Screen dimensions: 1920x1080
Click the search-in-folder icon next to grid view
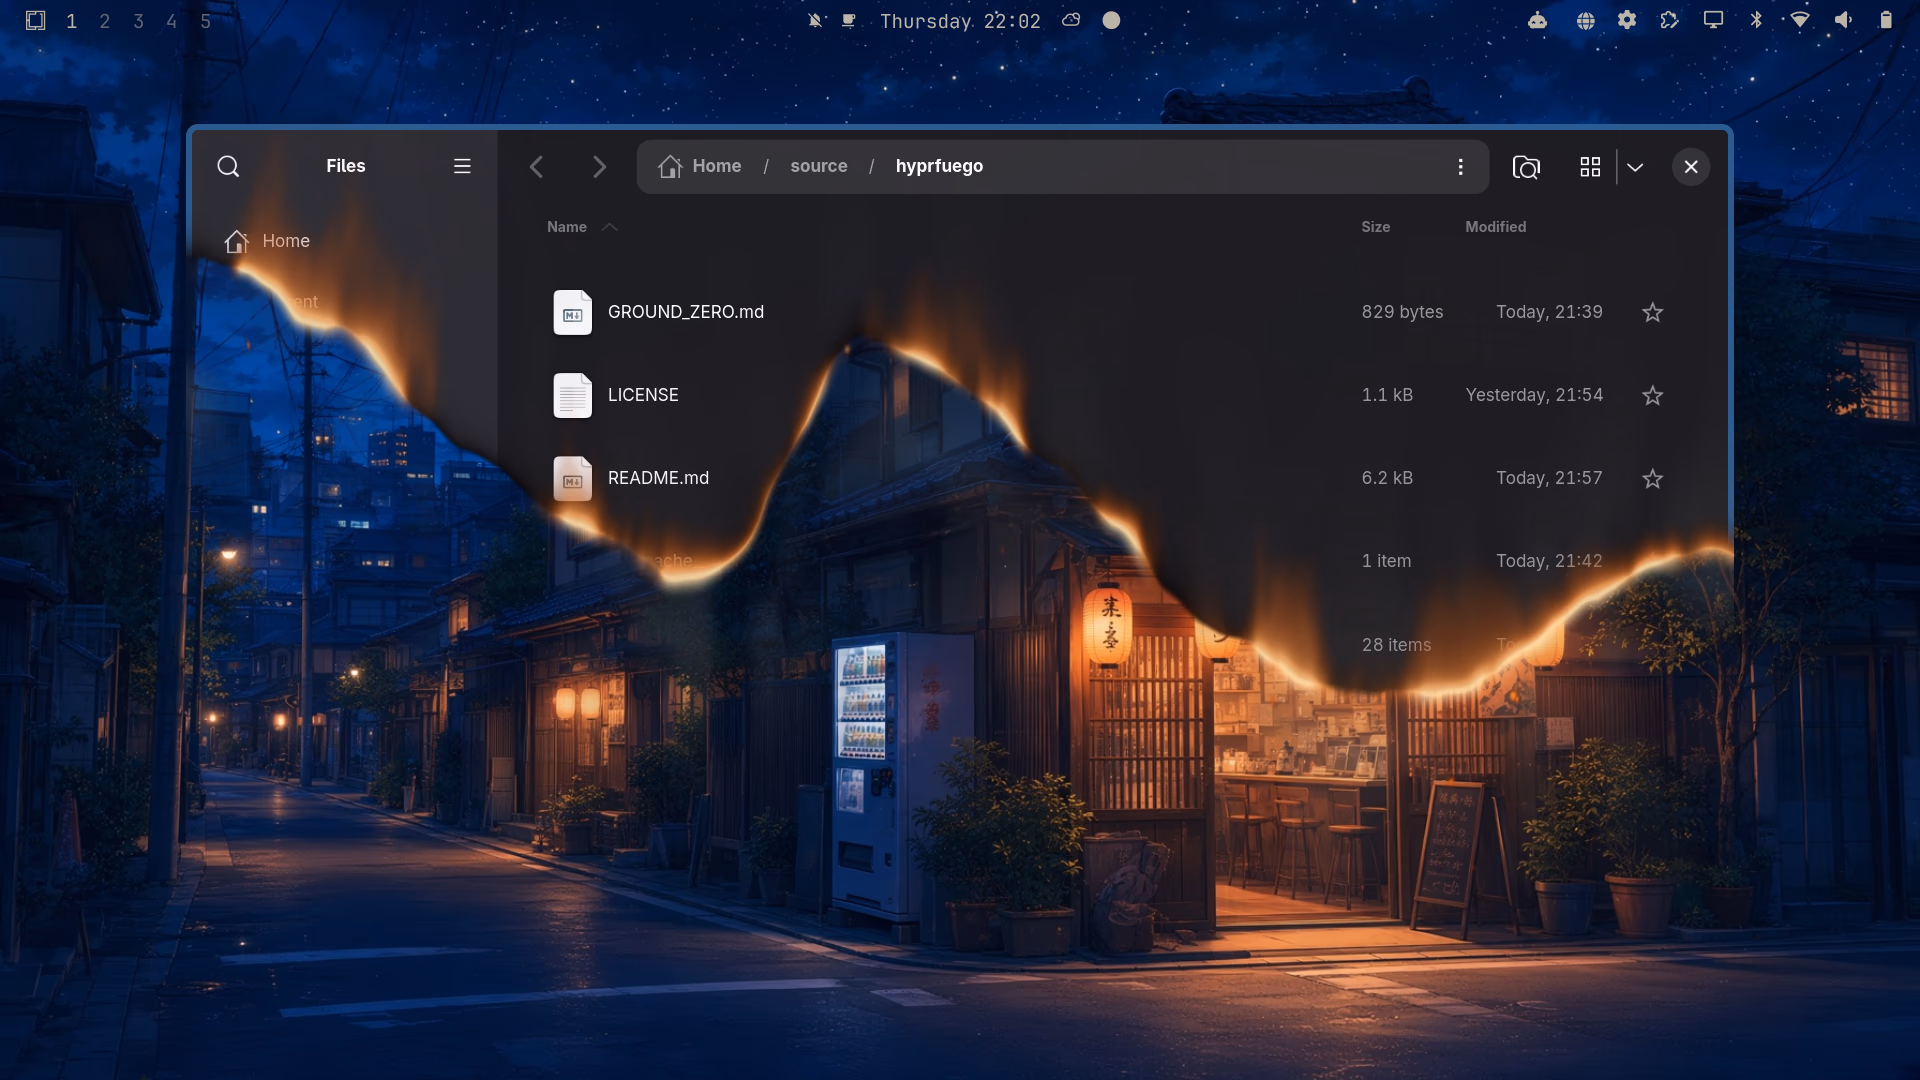(x=1526, y=167)
